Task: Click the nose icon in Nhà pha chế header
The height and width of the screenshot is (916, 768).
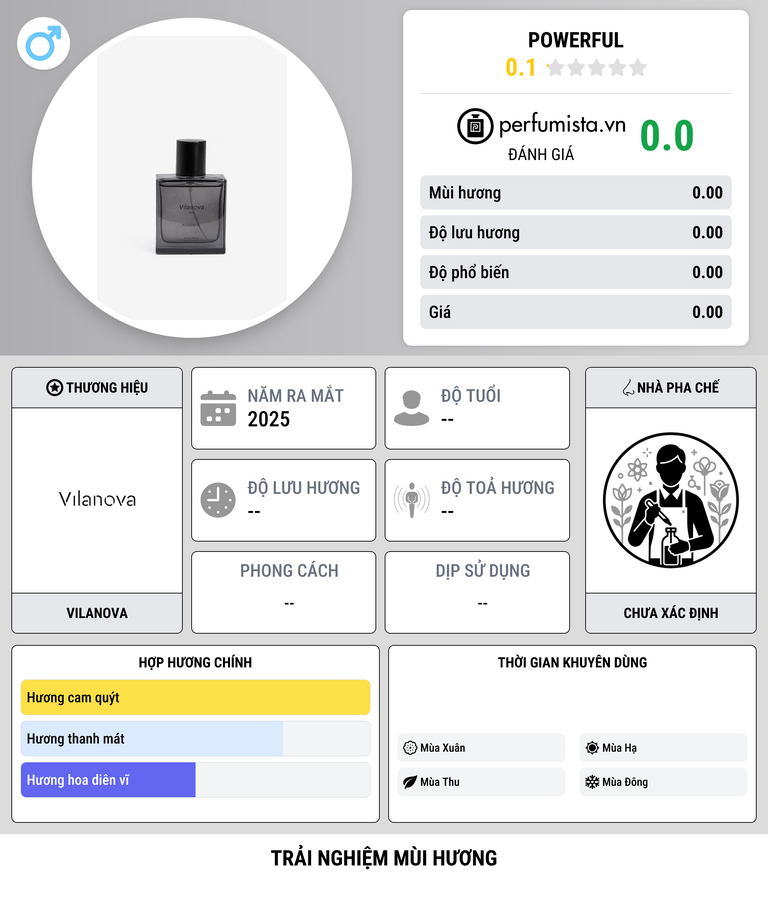Action: click(x=628, y=387)
